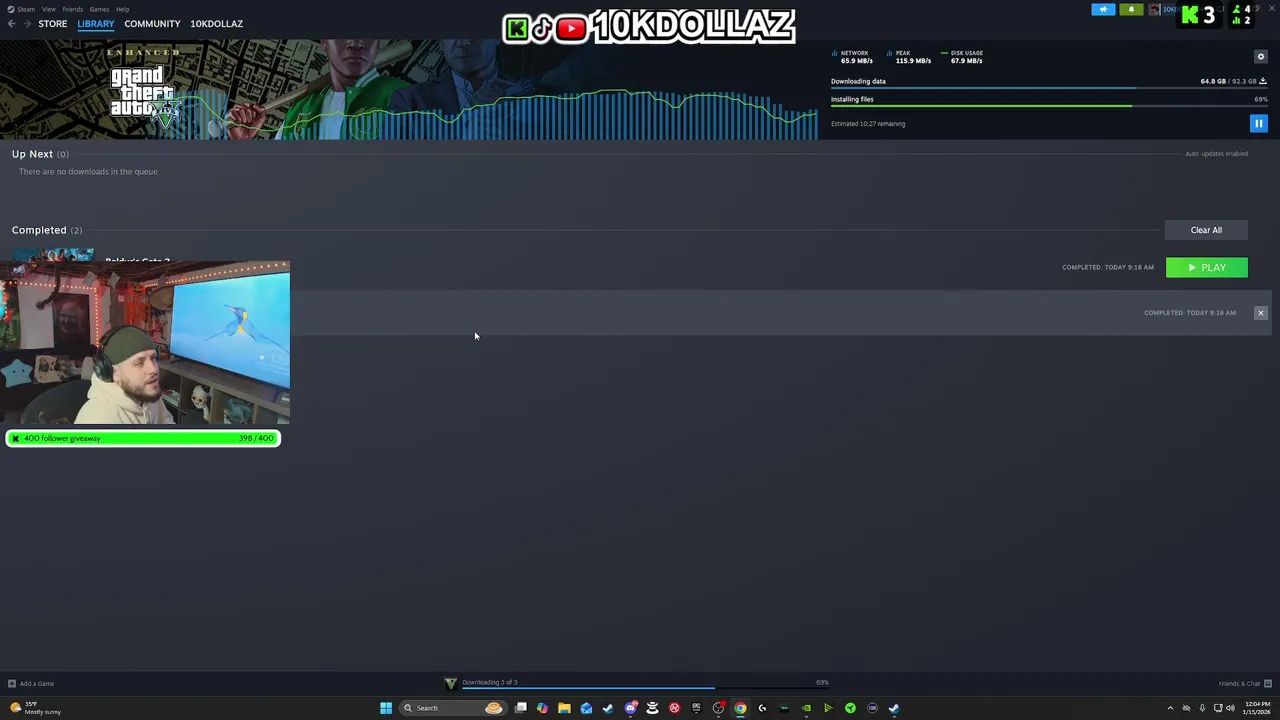Click the download arrow icon beside 92.3 GB
The image size is (1280, 720).
(x=1262, y=81)
